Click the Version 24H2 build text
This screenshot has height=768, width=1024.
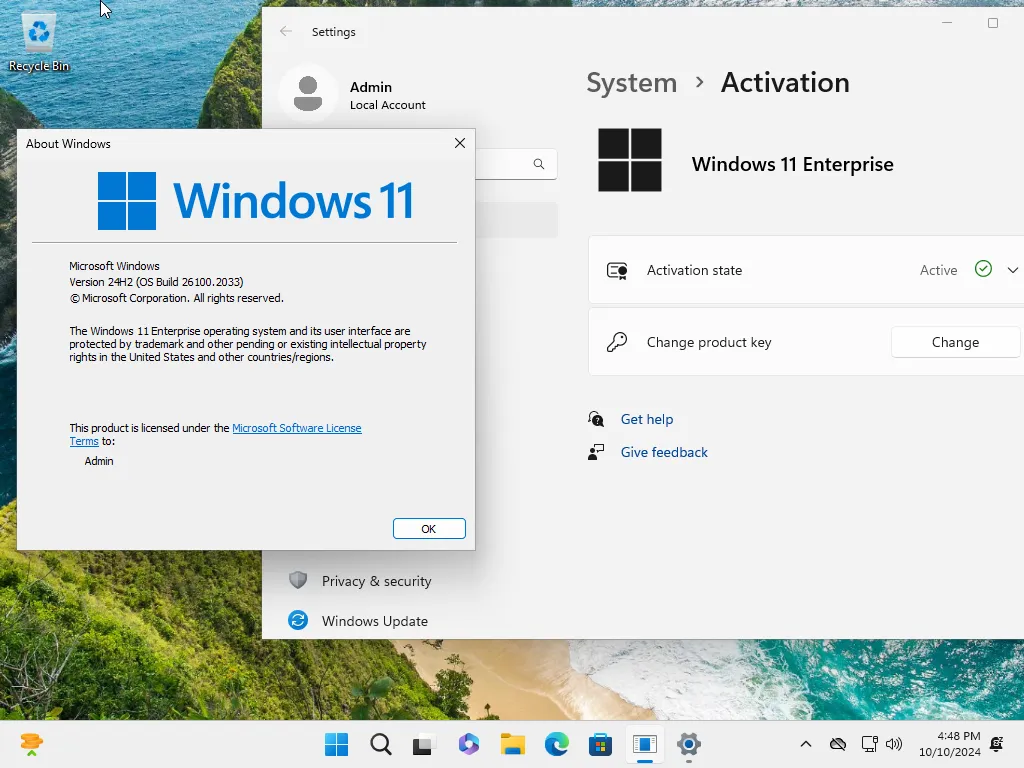156,282
